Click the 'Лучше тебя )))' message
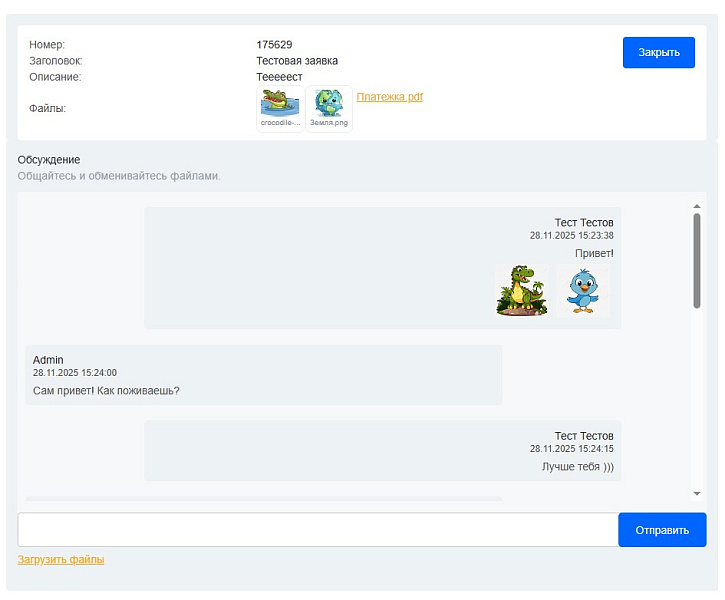Screen dimensions: 725x600 (x=577, y=466)
